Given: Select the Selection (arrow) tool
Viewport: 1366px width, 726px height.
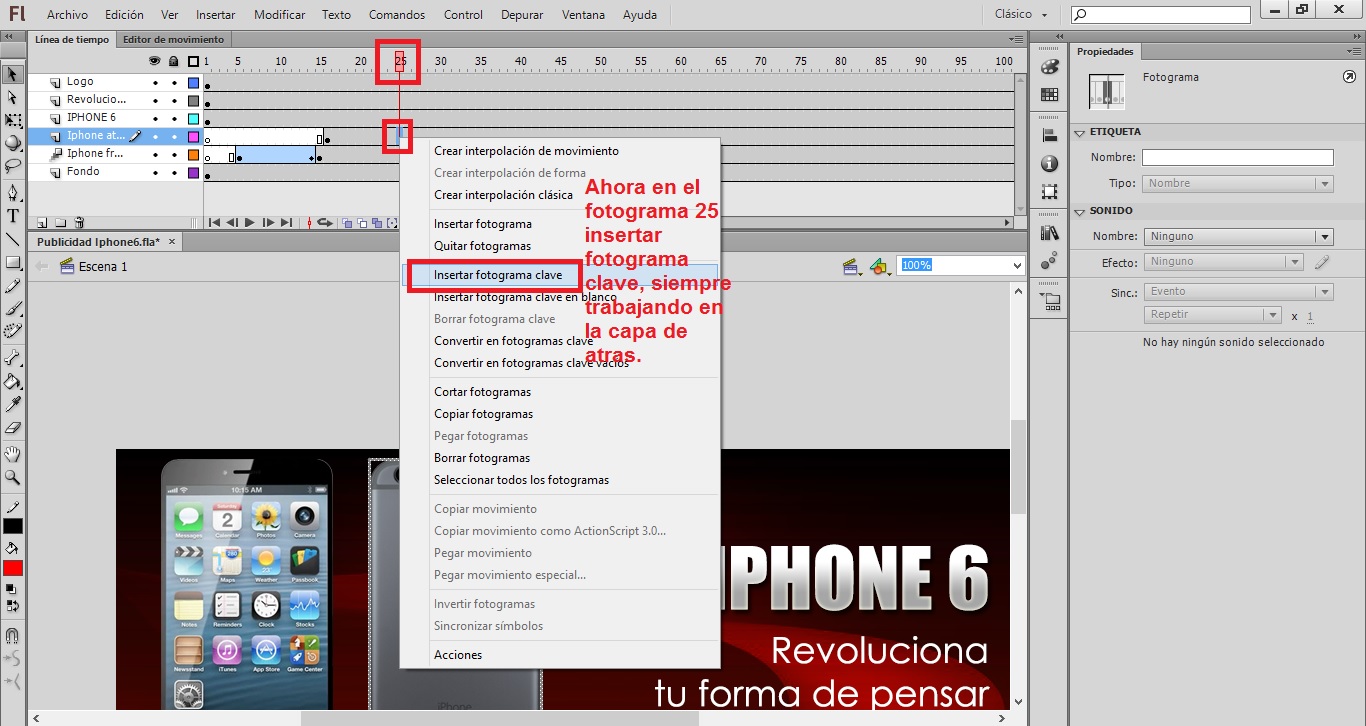Looking at the screenshot, I should coord(13,74).
